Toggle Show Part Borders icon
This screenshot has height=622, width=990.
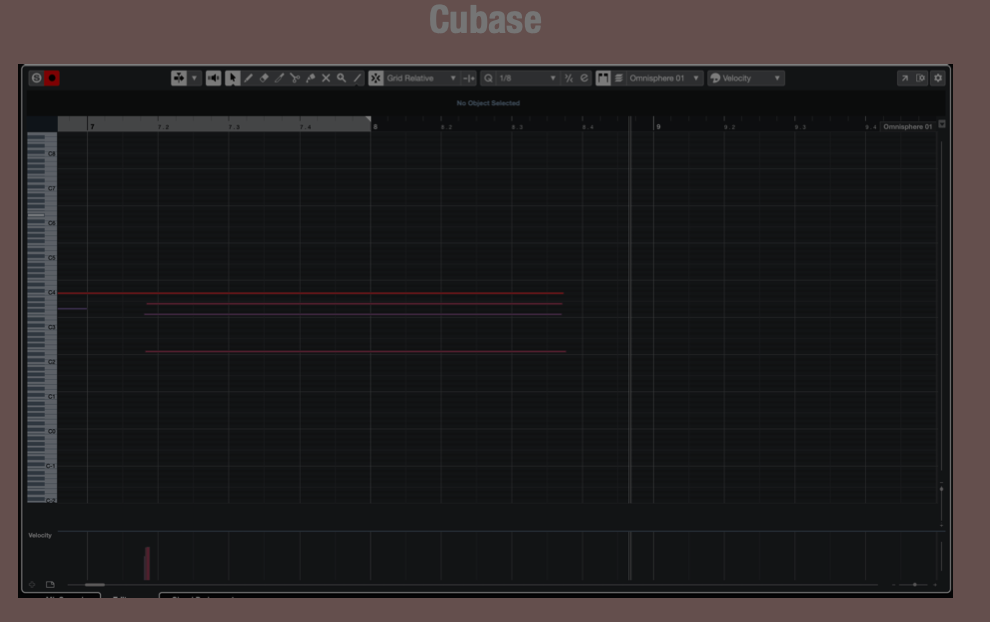[x=603, y=78]
